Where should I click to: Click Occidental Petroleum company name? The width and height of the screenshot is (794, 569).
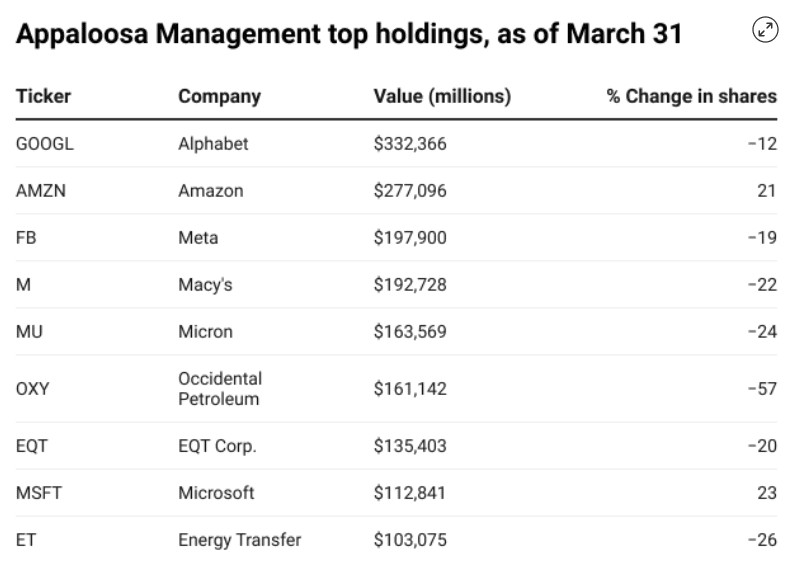219,389
